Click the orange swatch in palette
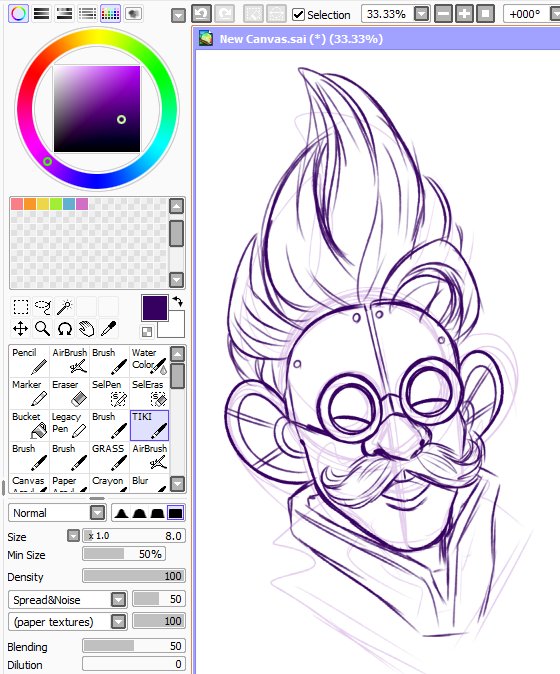 30,204
